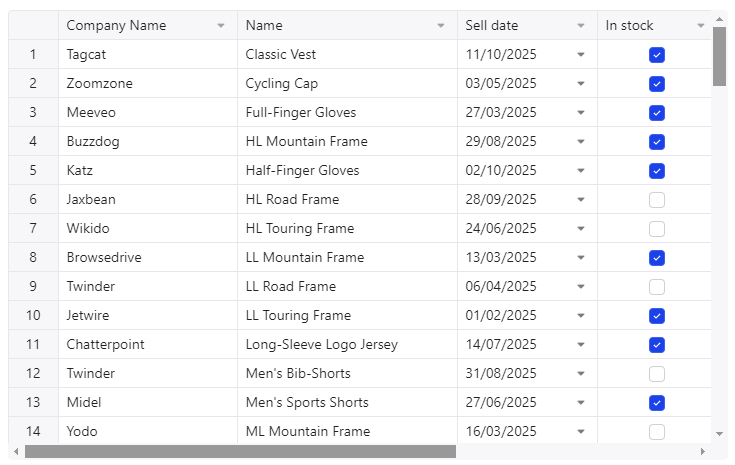Uncheck In stock for Classic Vest

pos(656,55)
